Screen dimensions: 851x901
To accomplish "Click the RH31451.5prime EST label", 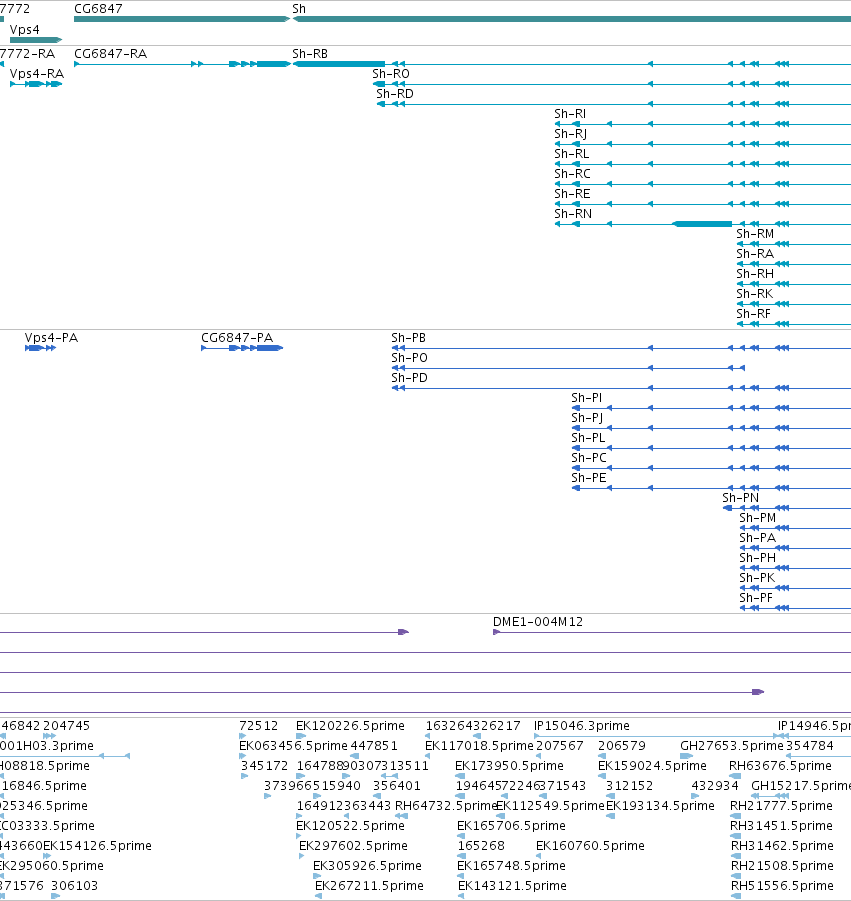I will coord(781,826).
